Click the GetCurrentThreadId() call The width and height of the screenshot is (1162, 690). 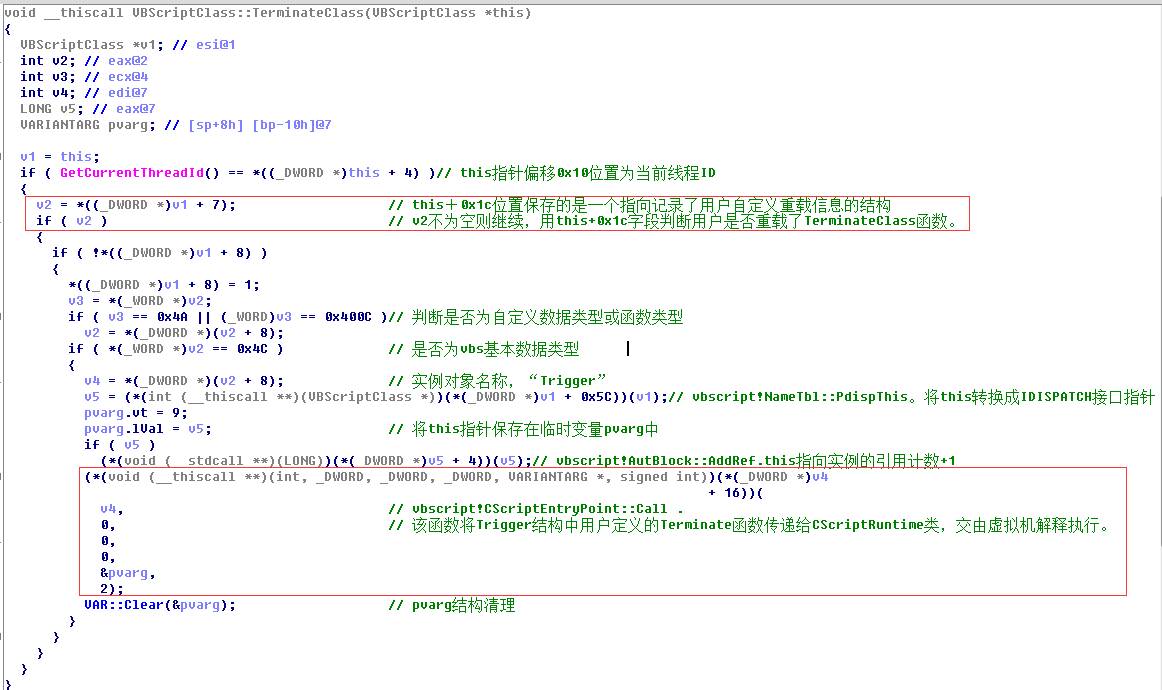139,173
